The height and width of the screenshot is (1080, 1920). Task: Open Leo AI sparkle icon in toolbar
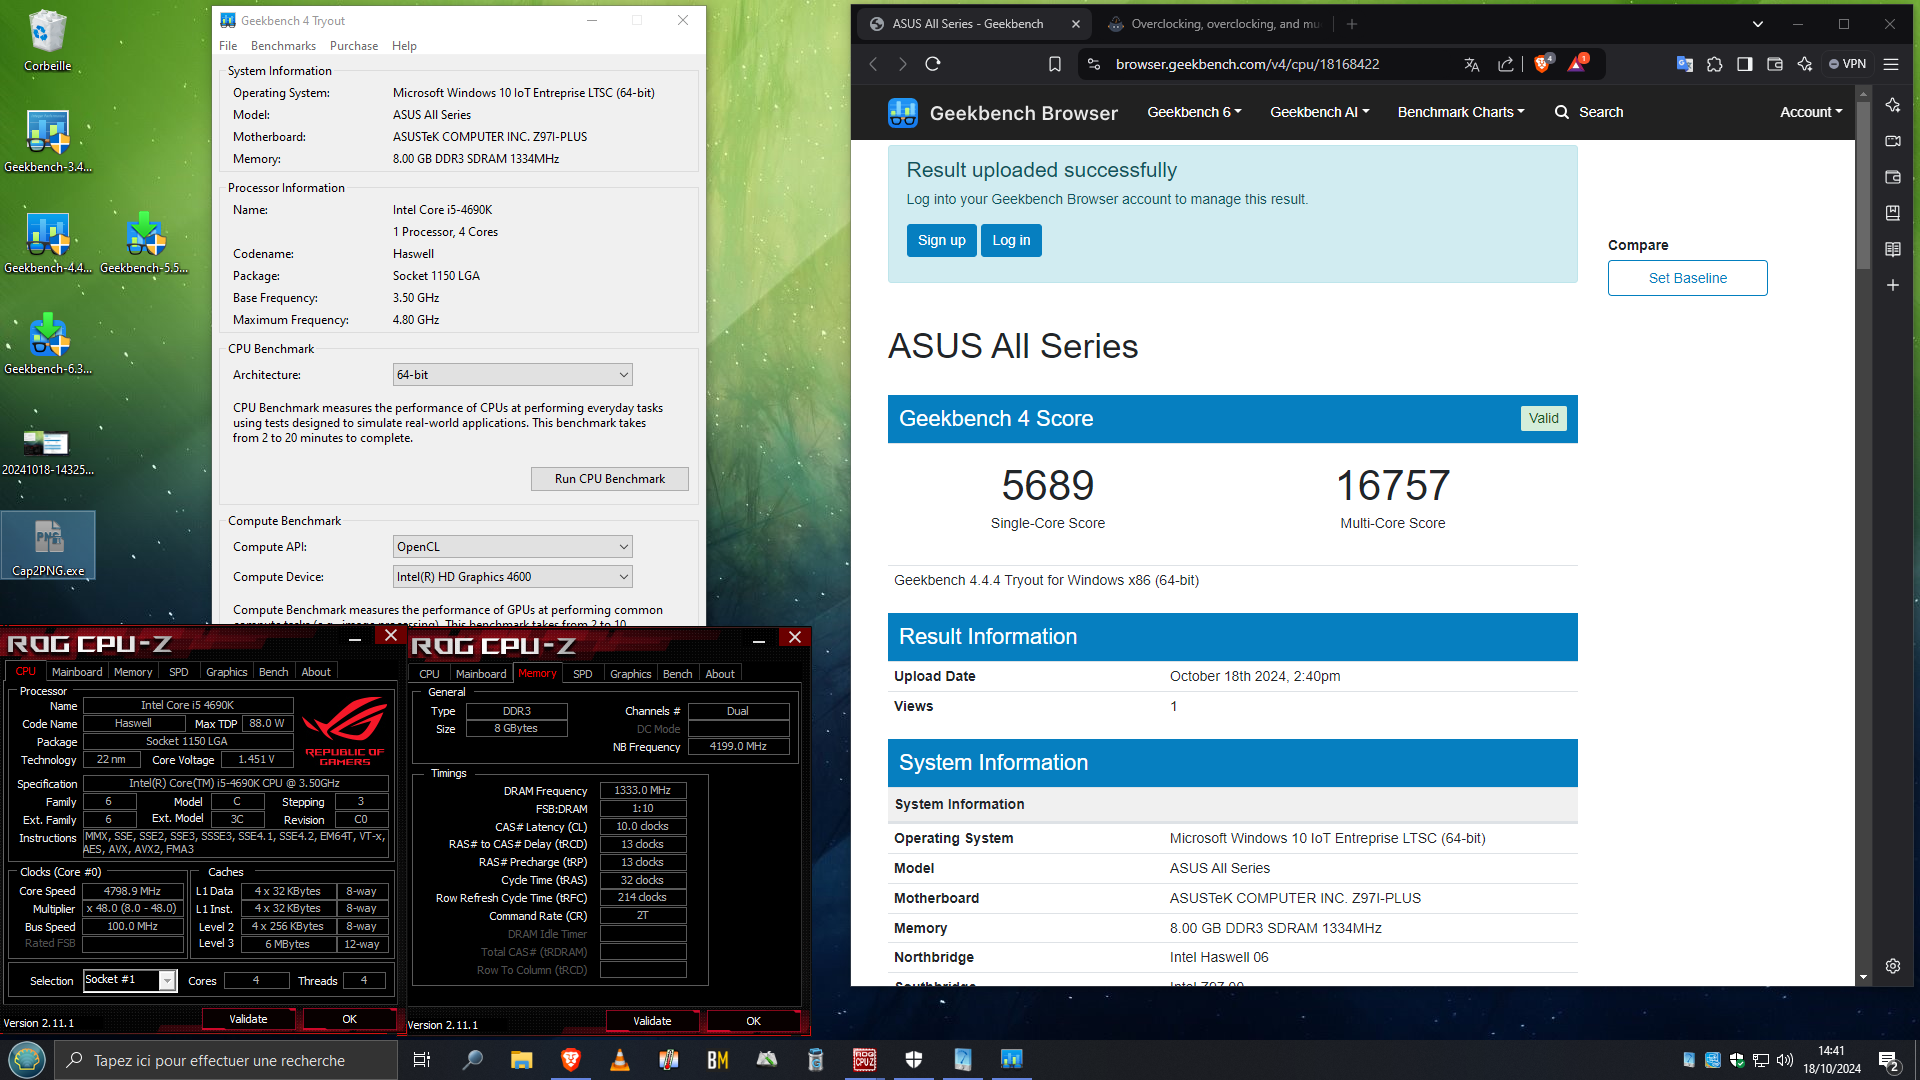tap(1805, 64)
